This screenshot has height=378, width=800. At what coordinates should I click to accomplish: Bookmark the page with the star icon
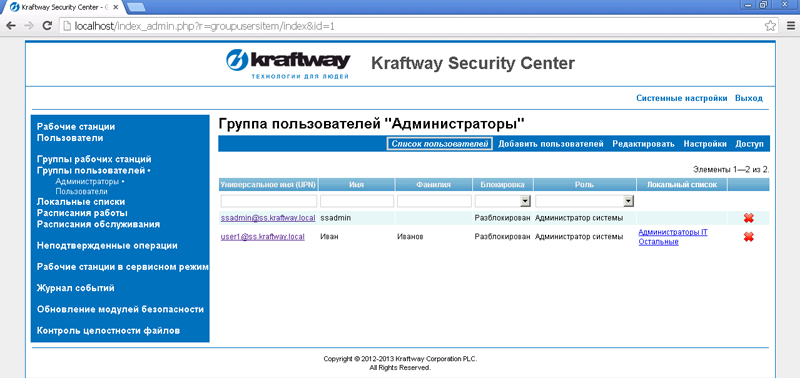coord(770,26)
